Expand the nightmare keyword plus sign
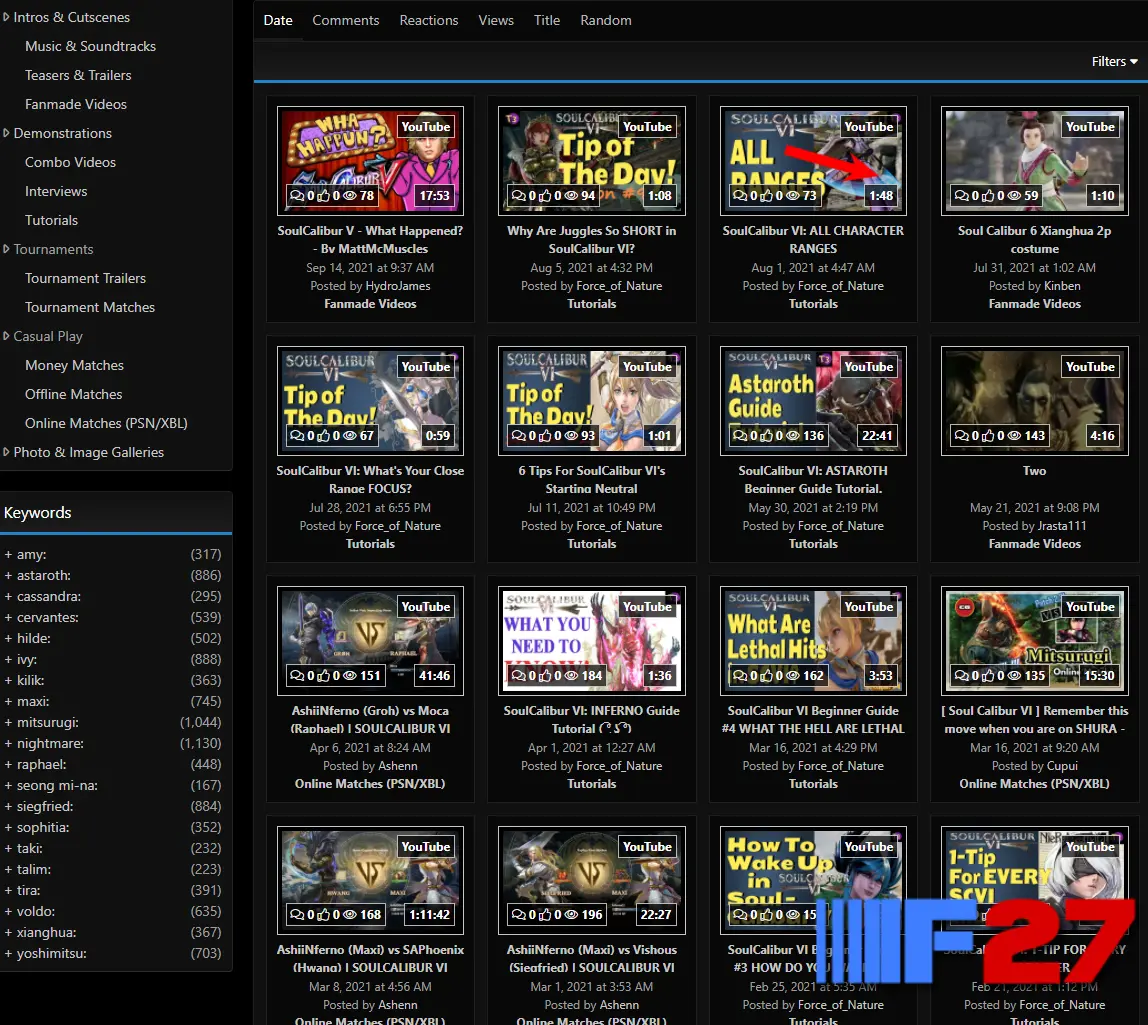This screenshot has width=1148, height=1025. pyautogui.click(x=8, y=744)
